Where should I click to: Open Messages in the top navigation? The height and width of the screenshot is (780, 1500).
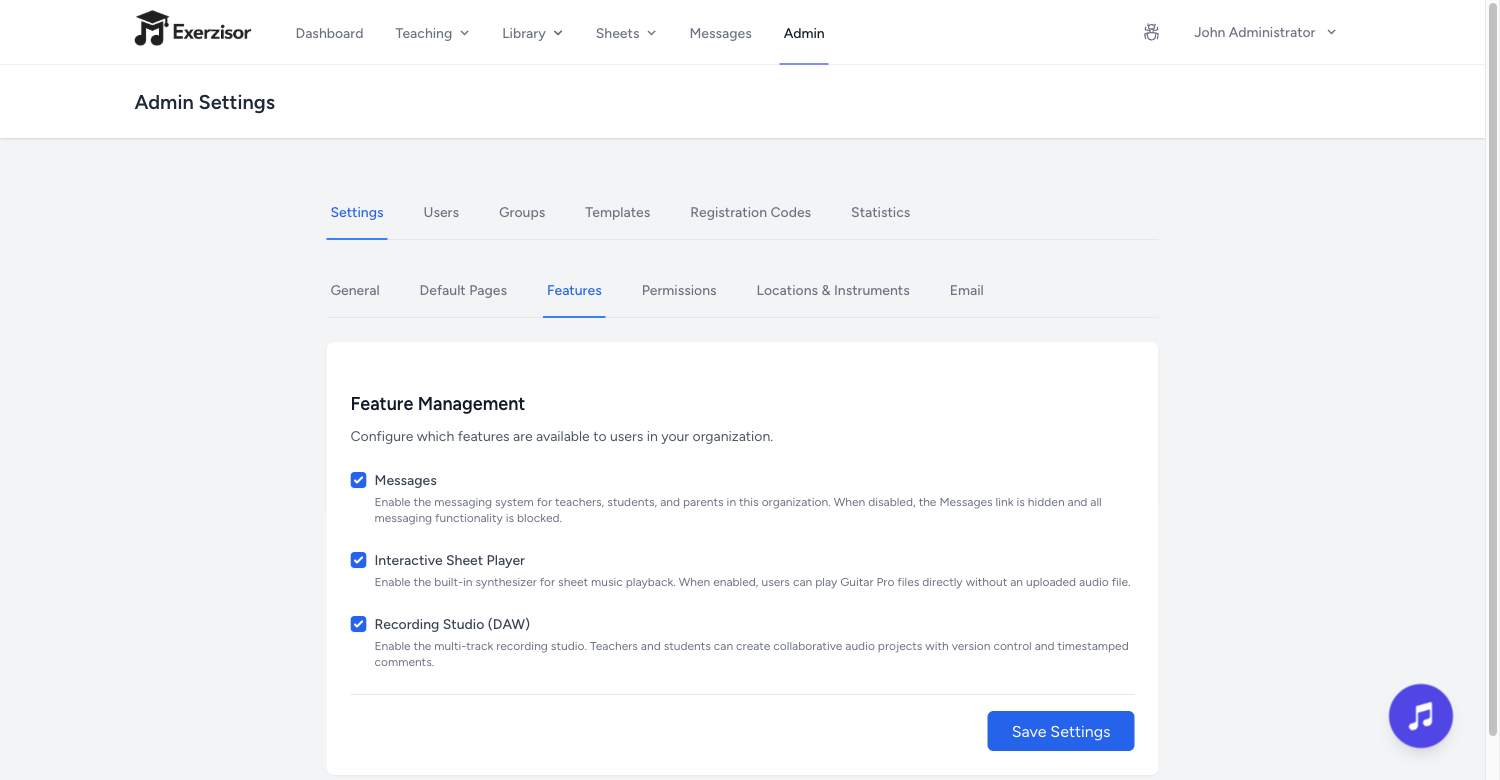720,33
